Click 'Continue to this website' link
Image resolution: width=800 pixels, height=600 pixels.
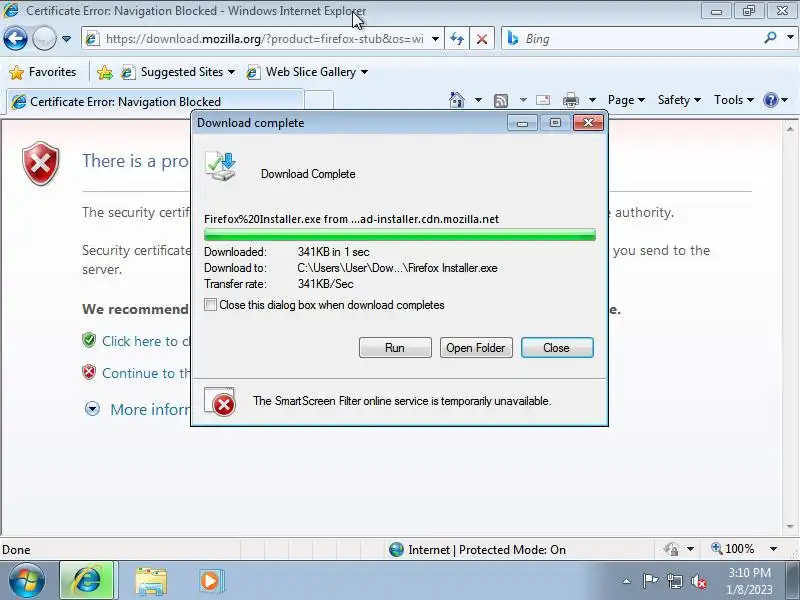[x=146, y=373]
